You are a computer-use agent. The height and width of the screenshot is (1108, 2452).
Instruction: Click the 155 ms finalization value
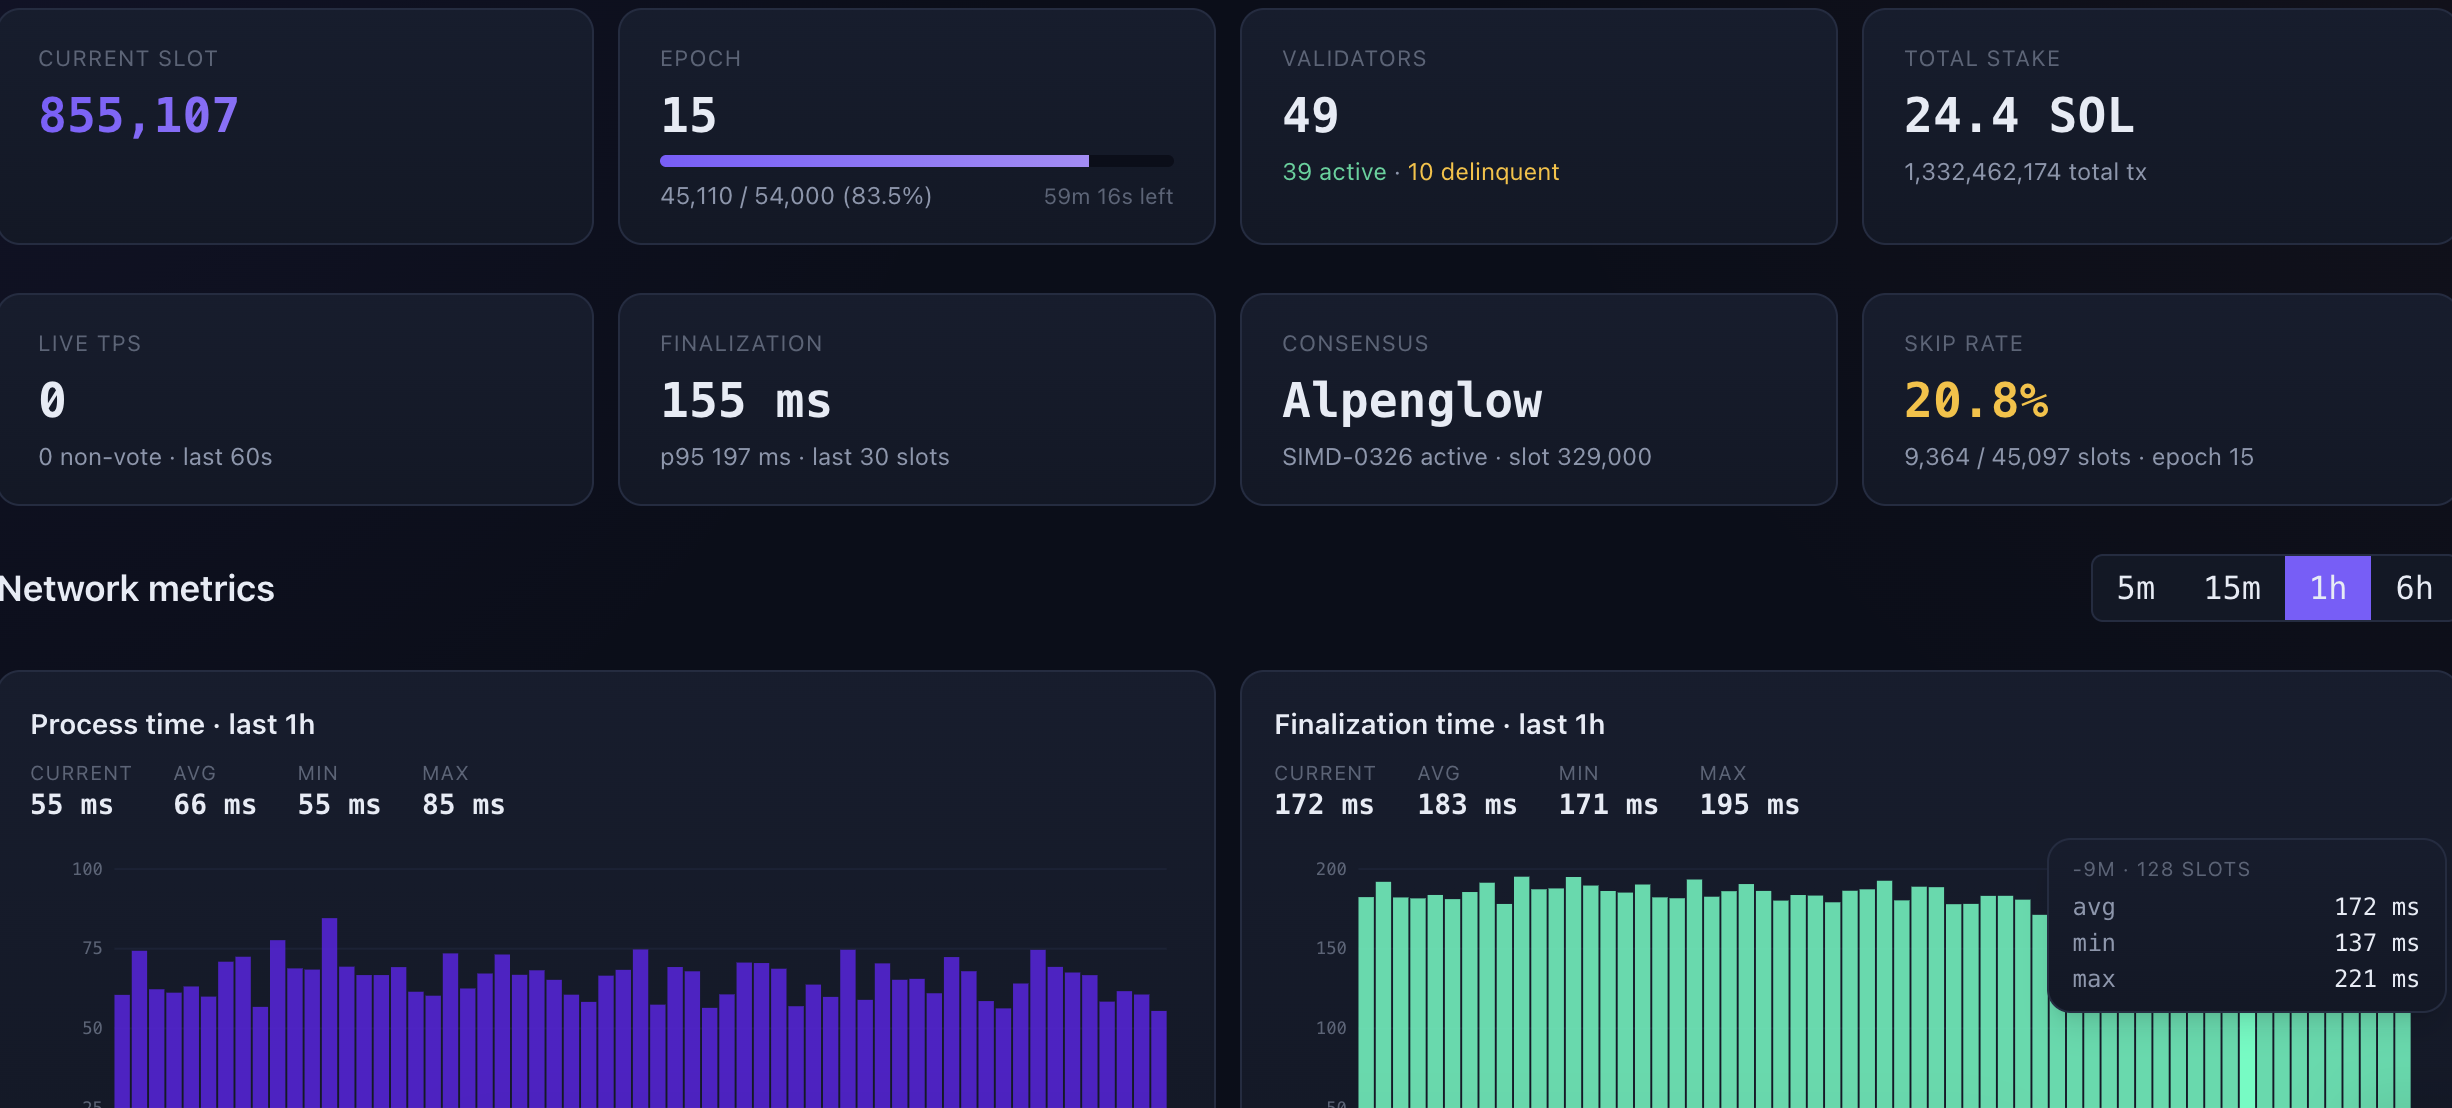(x=746, y=401)
